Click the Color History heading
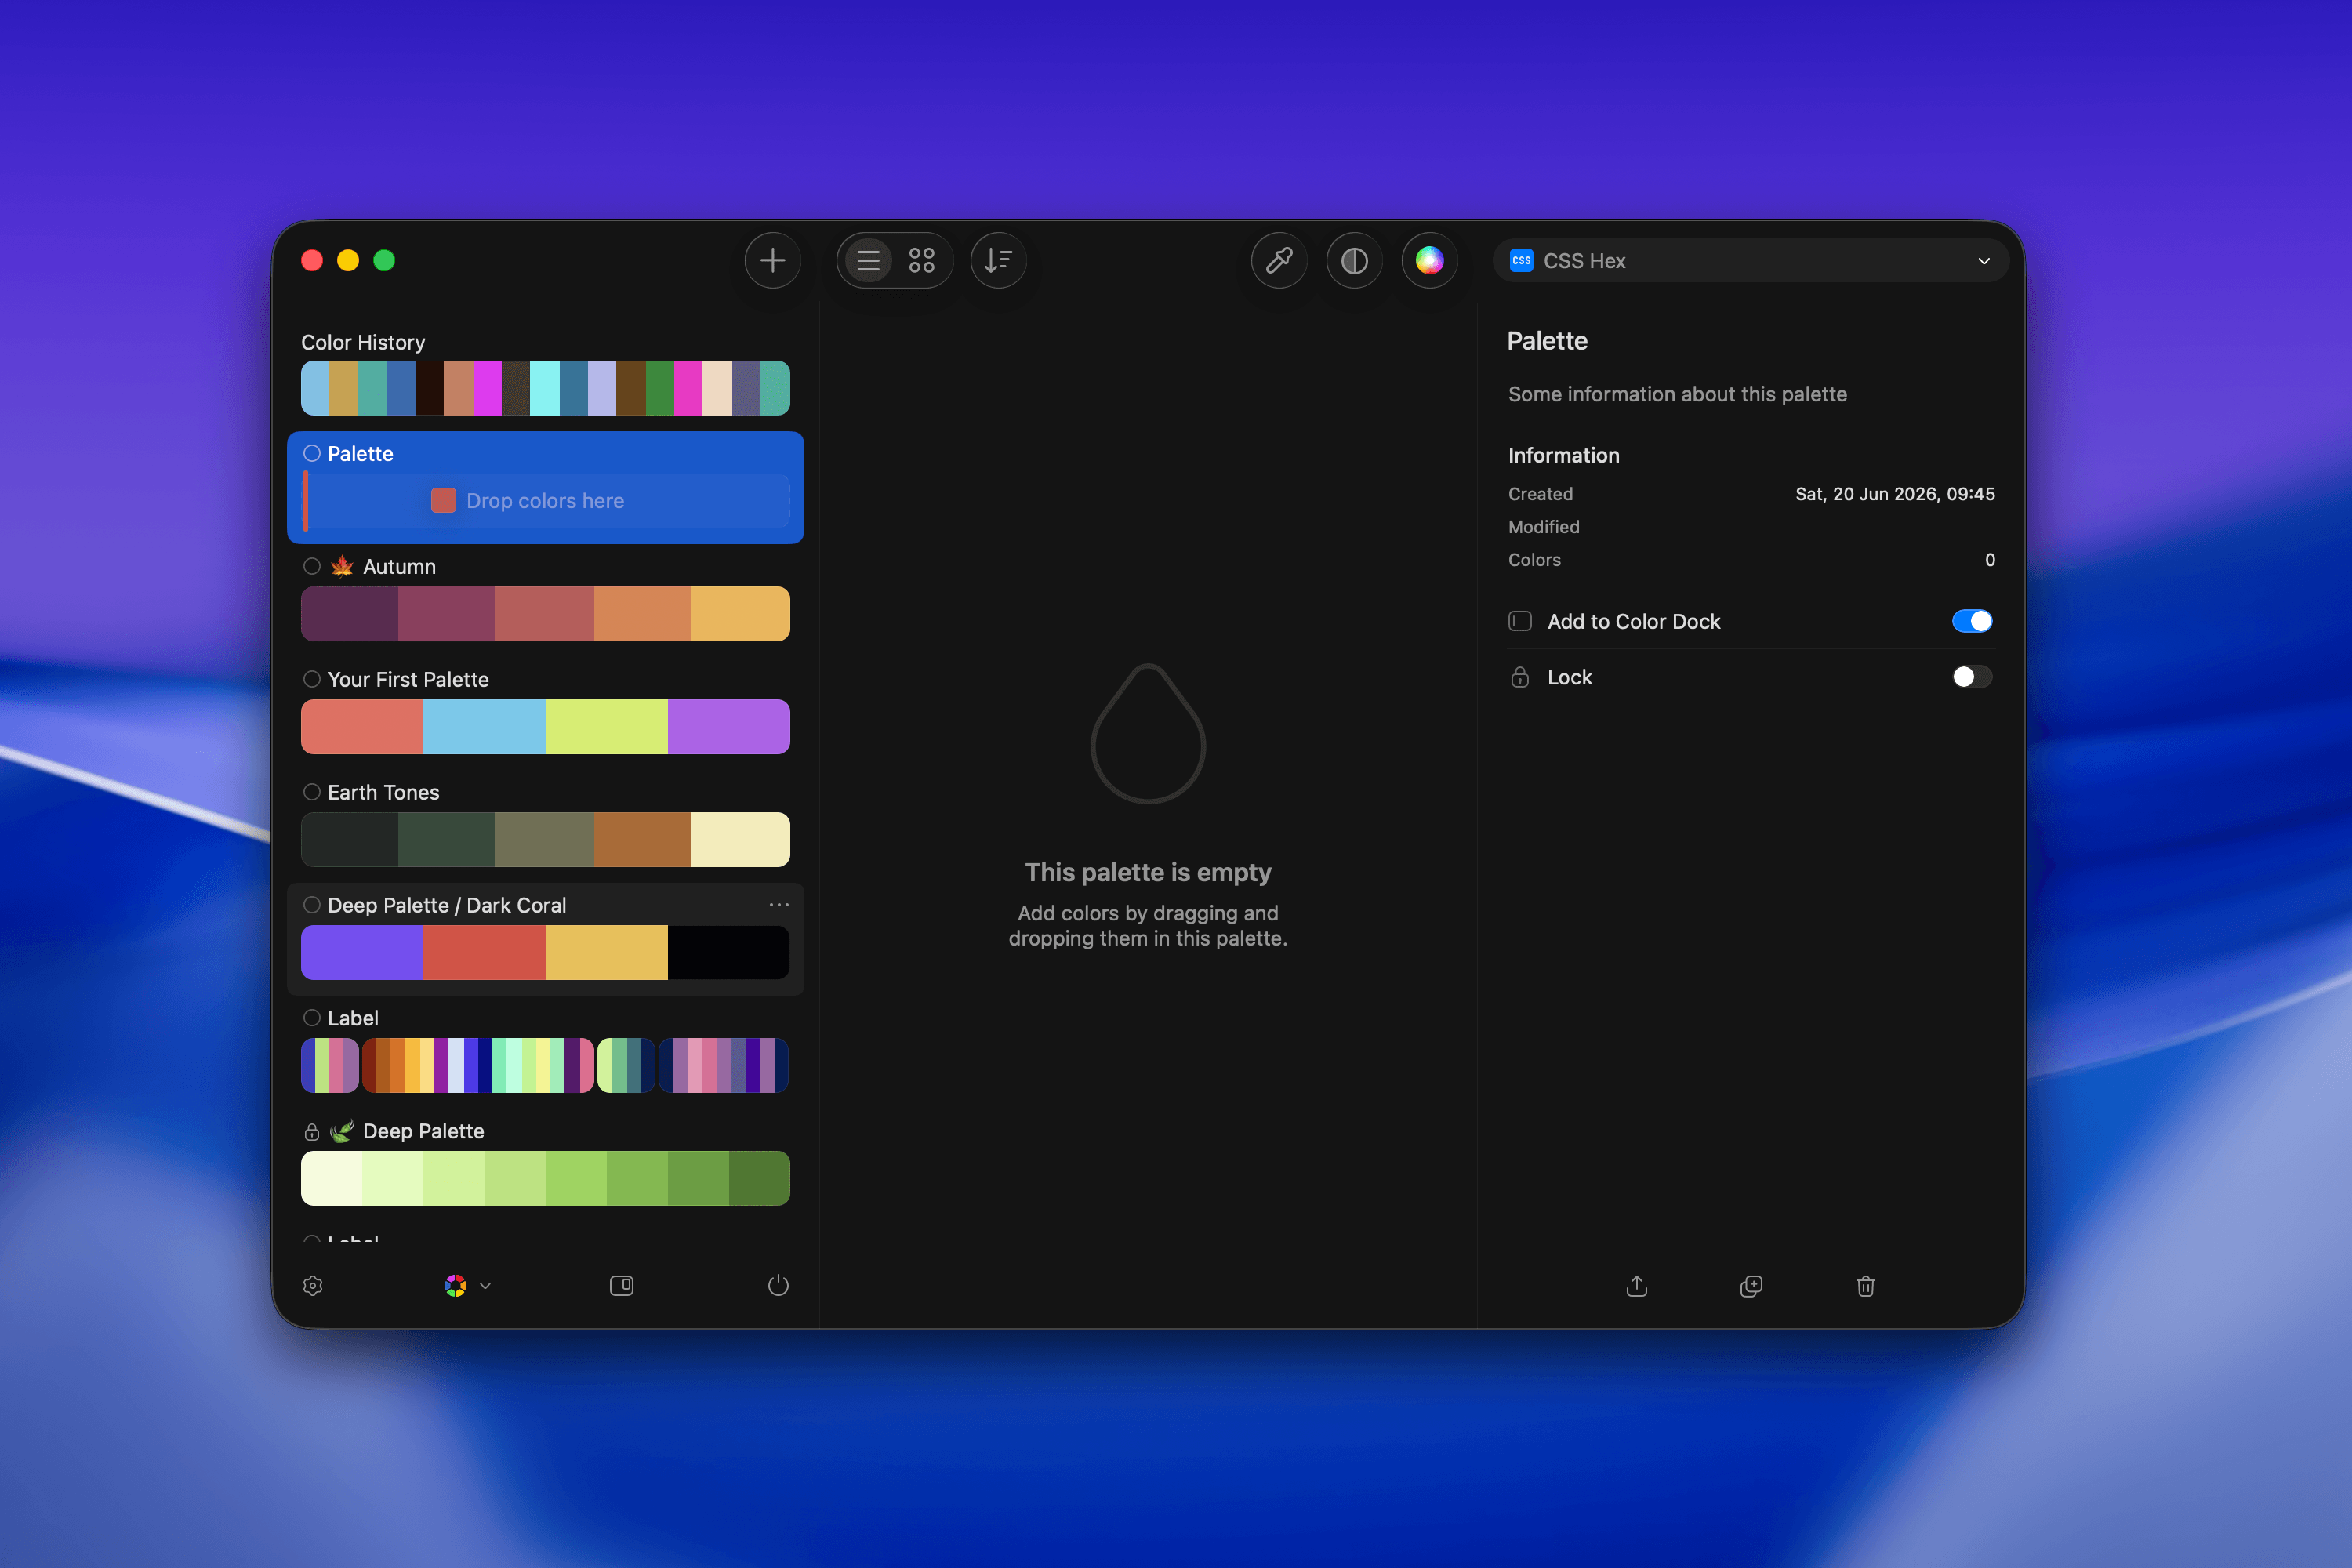 click(363, 342)
